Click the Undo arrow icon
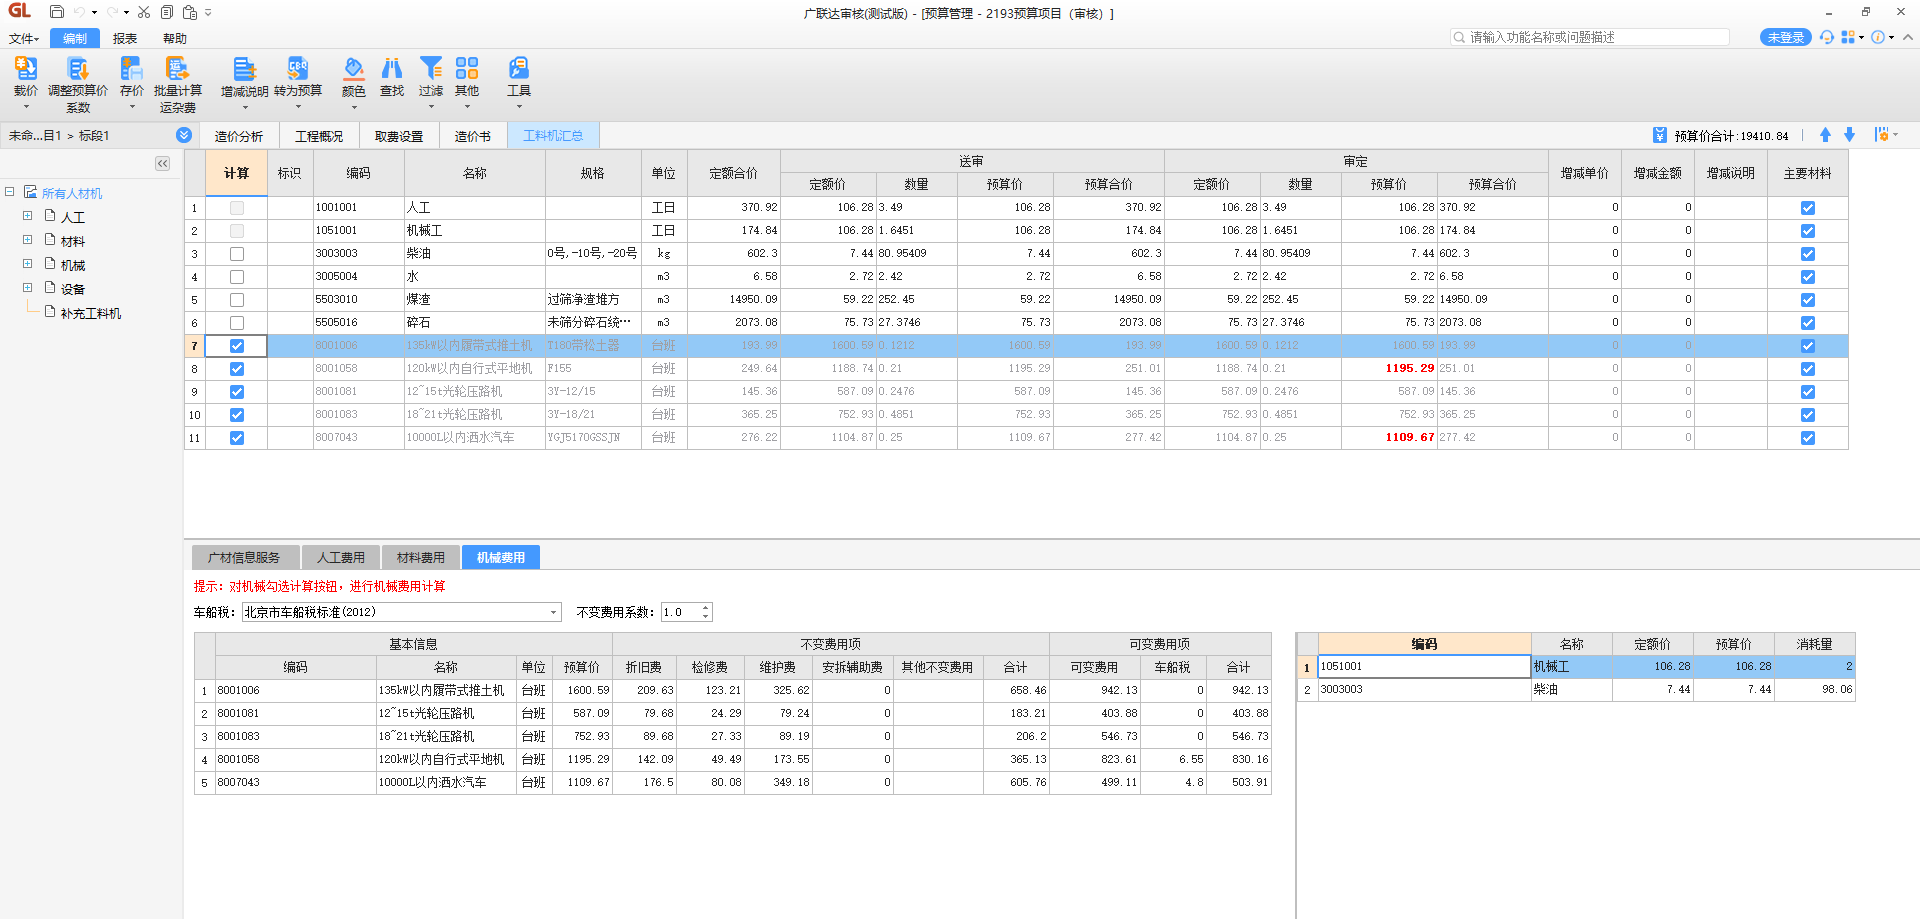 click(x=79, y=12)
